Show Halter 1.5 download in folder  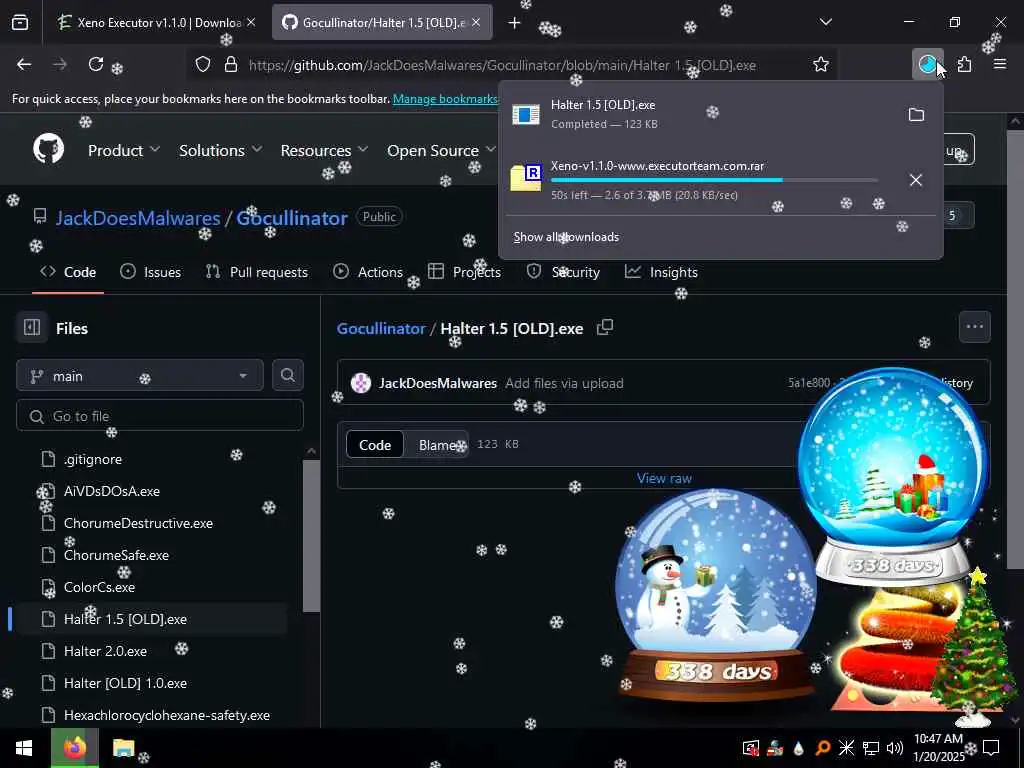(916, 115)
